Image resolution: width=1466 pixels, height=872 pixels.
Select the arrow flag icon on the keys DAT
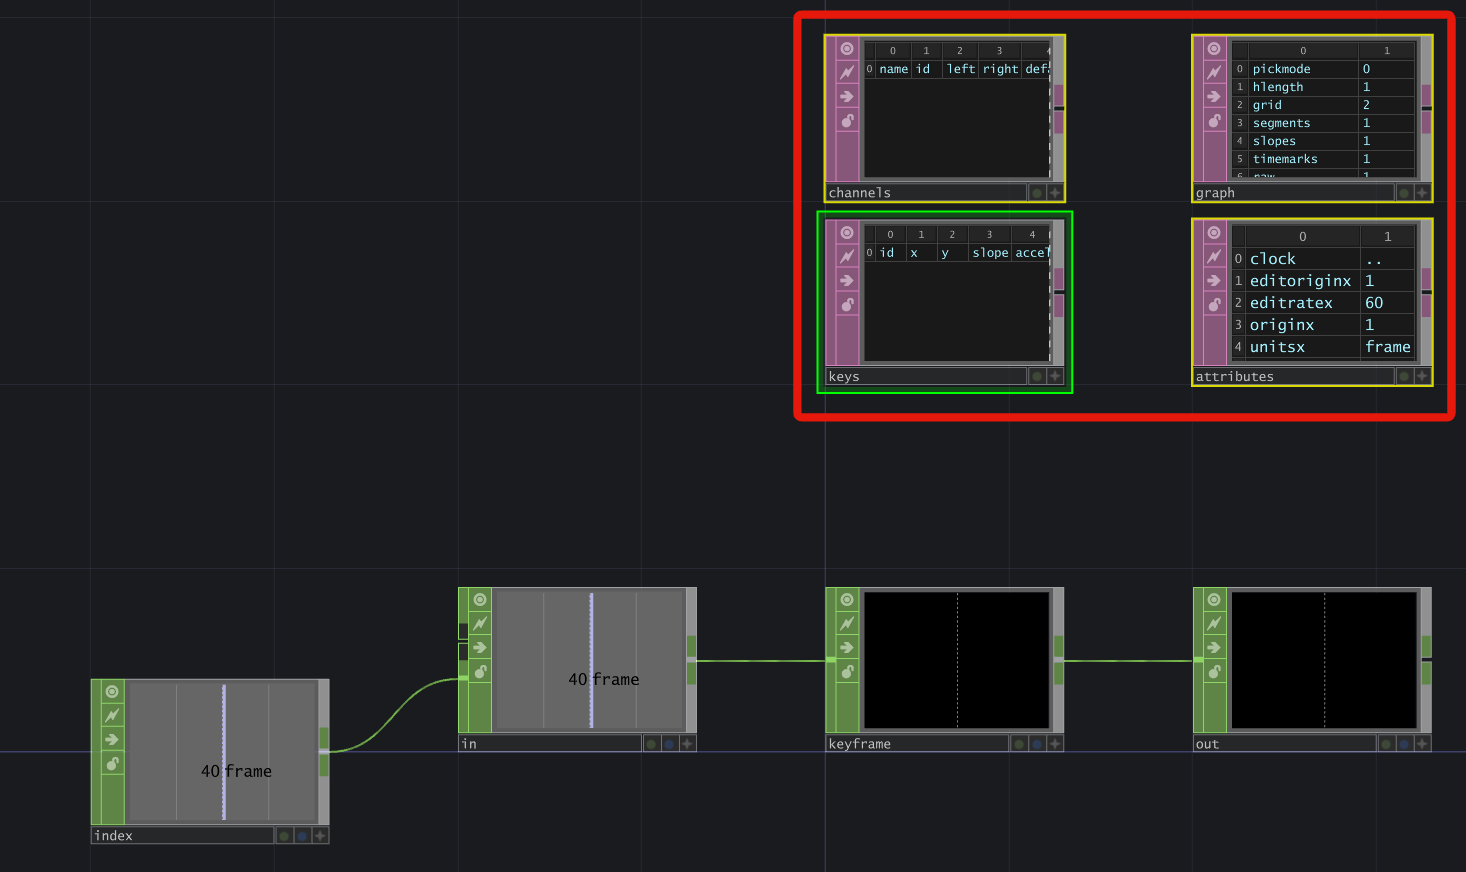845,280
